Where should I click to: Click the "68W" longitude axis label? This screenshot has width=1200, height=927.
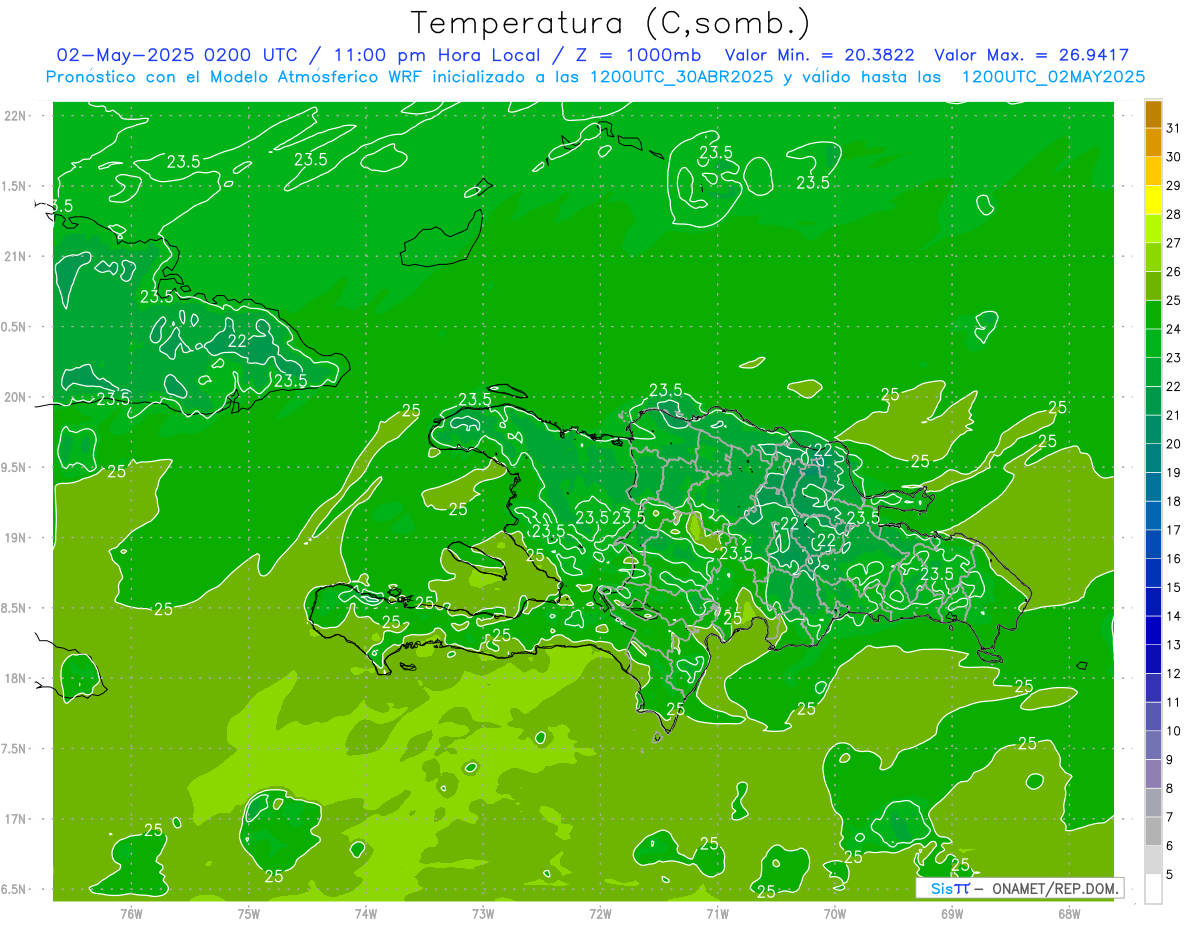(x=1068, y=913)
